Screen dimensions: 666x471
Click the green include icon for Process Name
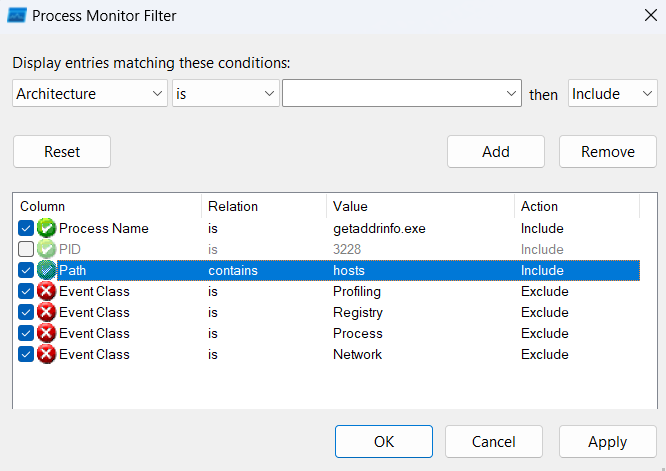(x=46, y=228)
